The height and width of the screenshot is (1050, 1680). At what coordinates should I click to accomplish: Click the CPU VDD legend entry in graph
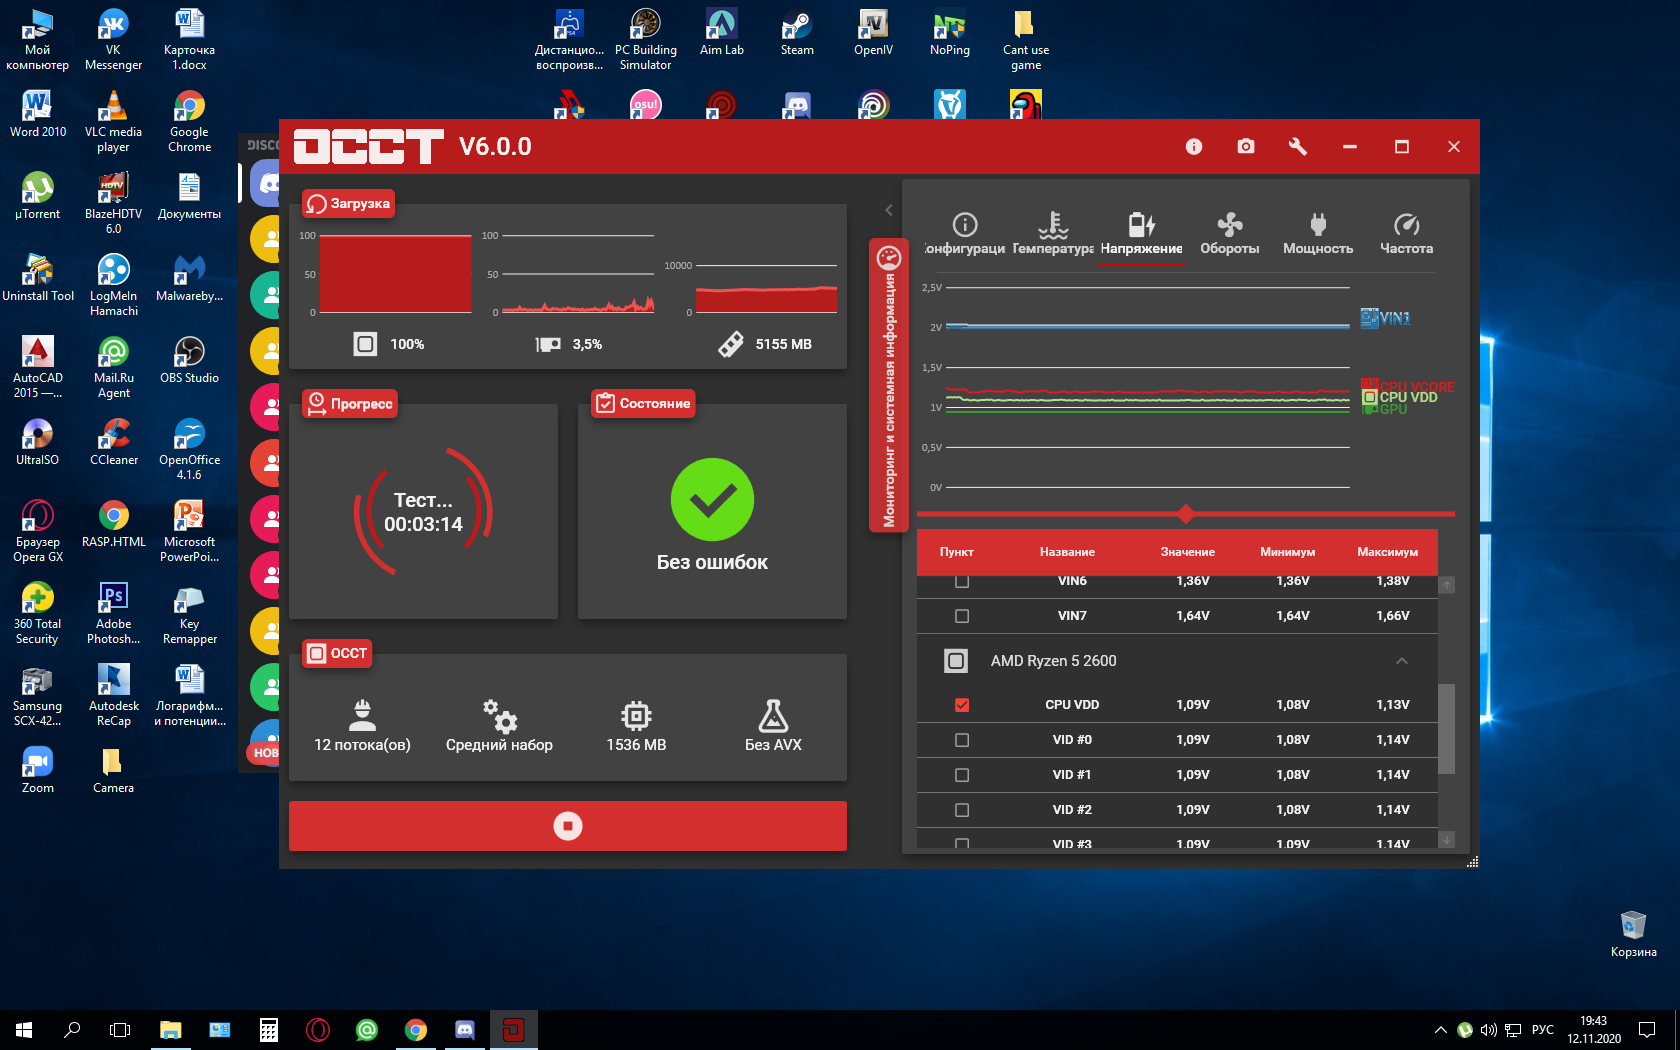(1400, 397)
